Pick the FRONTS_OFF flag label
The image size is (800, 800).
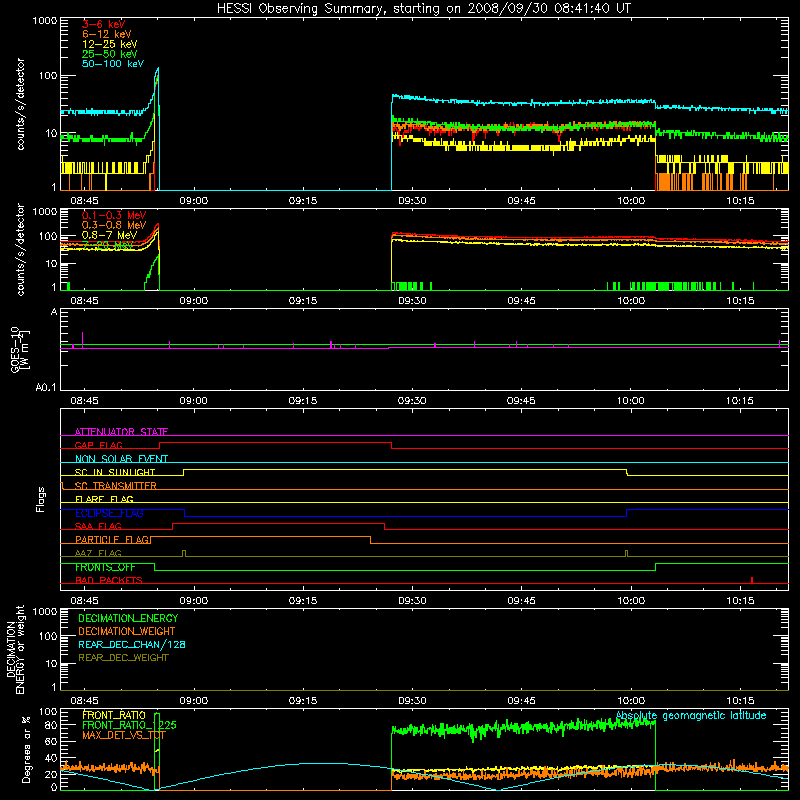tap(105, 567)
